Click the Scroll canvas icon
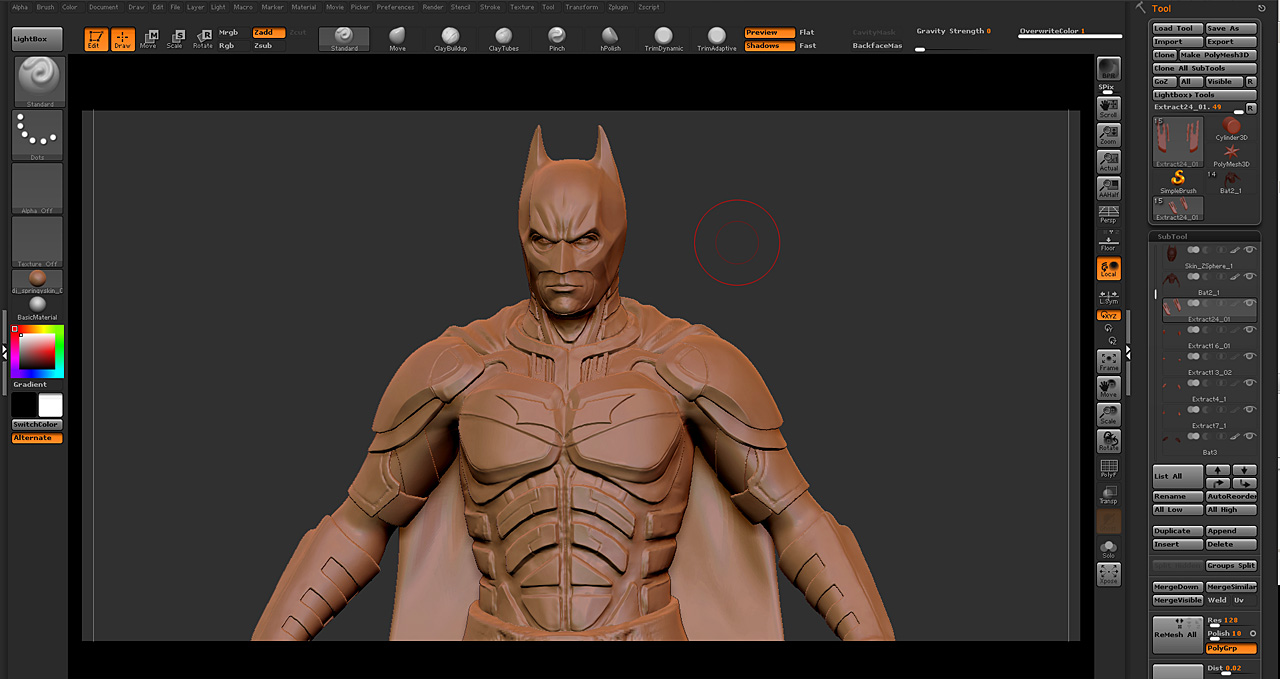Viewport: 1280px width, 679px height. coord(1108,108)
